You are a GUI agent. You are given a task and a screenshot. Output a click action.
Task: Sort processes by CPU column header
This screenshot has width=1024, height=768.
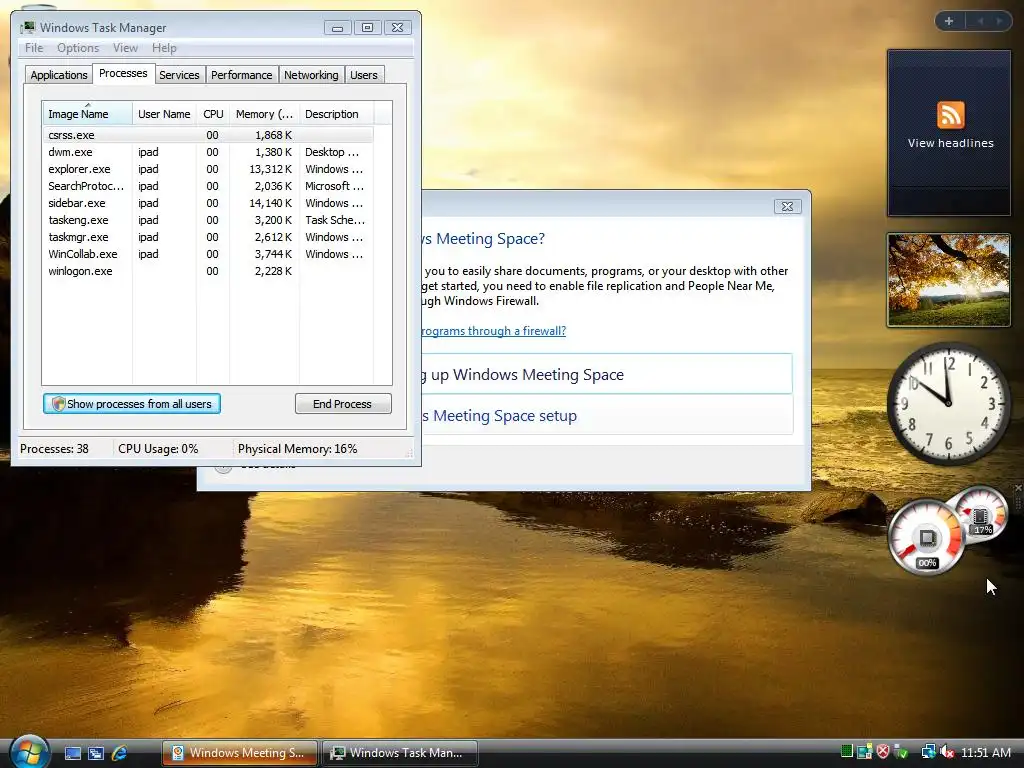click(213, 114)
